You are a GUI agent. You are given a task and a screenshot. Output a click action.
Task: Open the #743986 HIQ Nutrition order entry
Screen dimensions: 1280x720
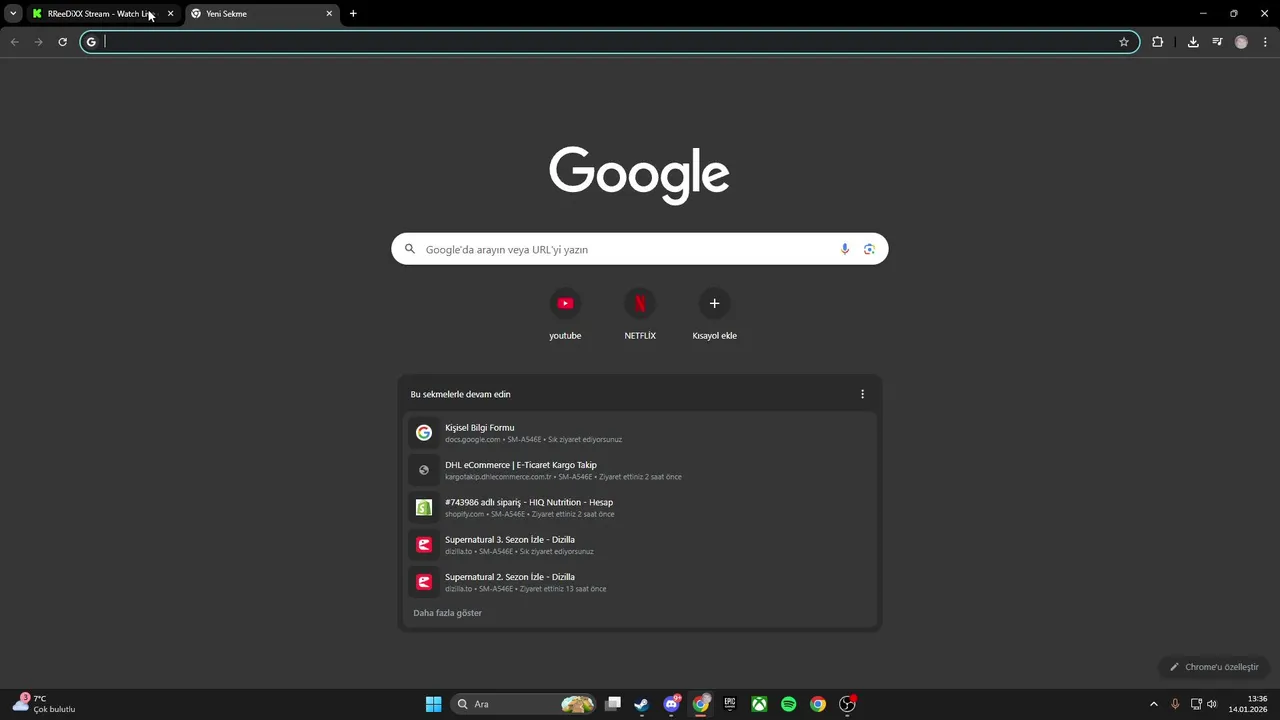[640, 507]
